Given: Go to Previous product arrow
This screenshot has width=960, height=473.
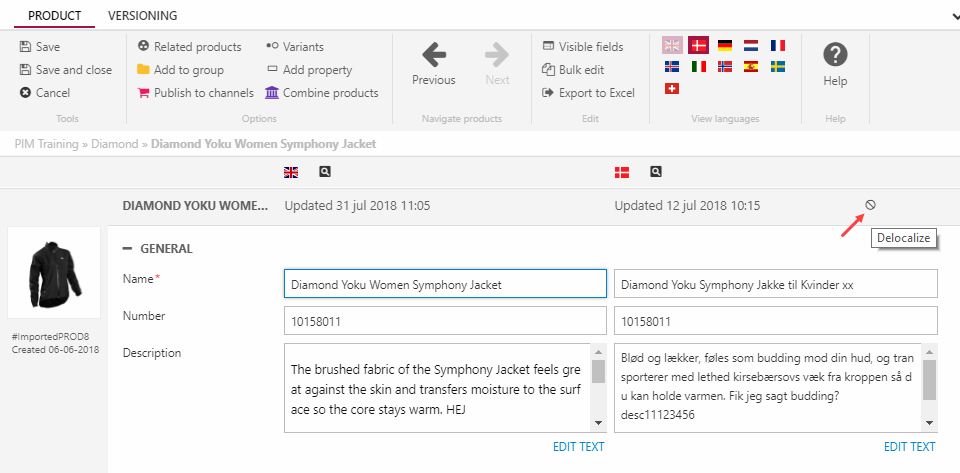Looking at the screenshot, I should point(433,55).
